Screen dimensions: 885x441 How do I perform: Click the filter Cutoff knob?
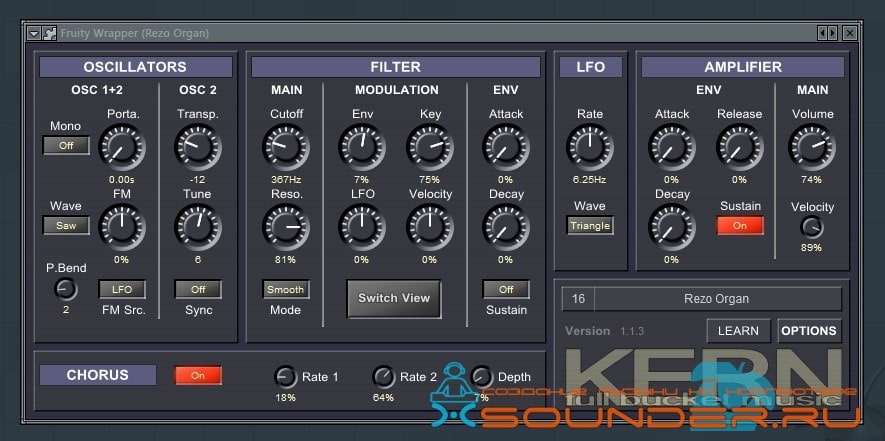[x=286, y=147]
